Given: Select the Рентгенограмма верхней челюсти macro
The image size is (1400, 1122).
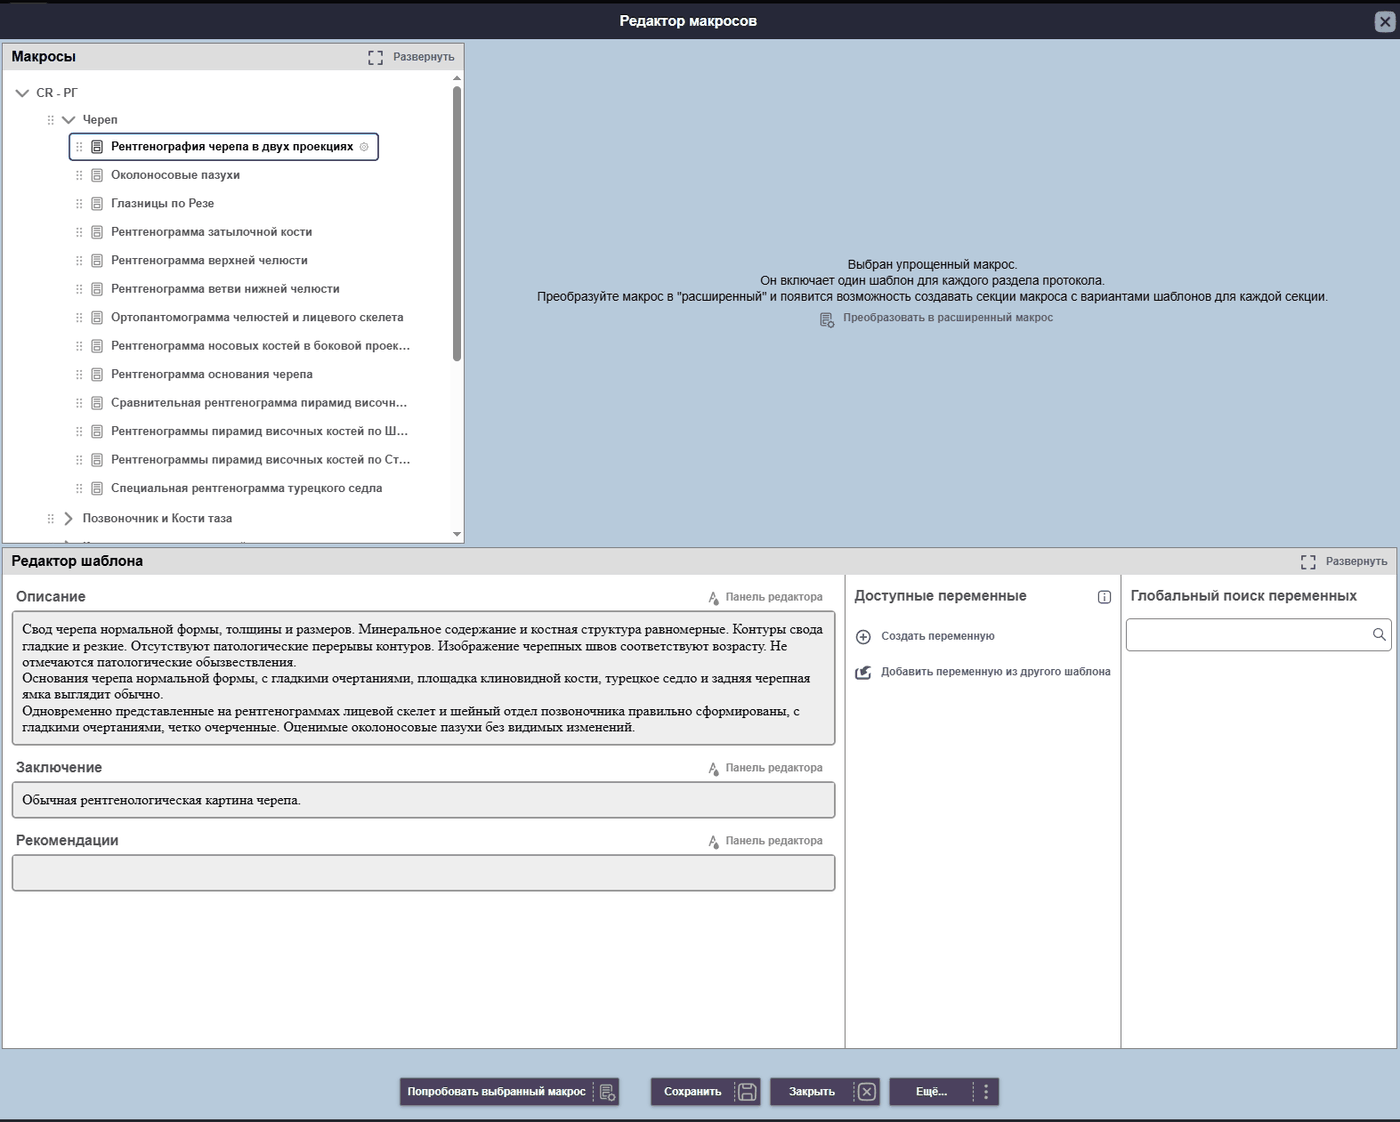Looking at the screenshot, I should 209,260.
